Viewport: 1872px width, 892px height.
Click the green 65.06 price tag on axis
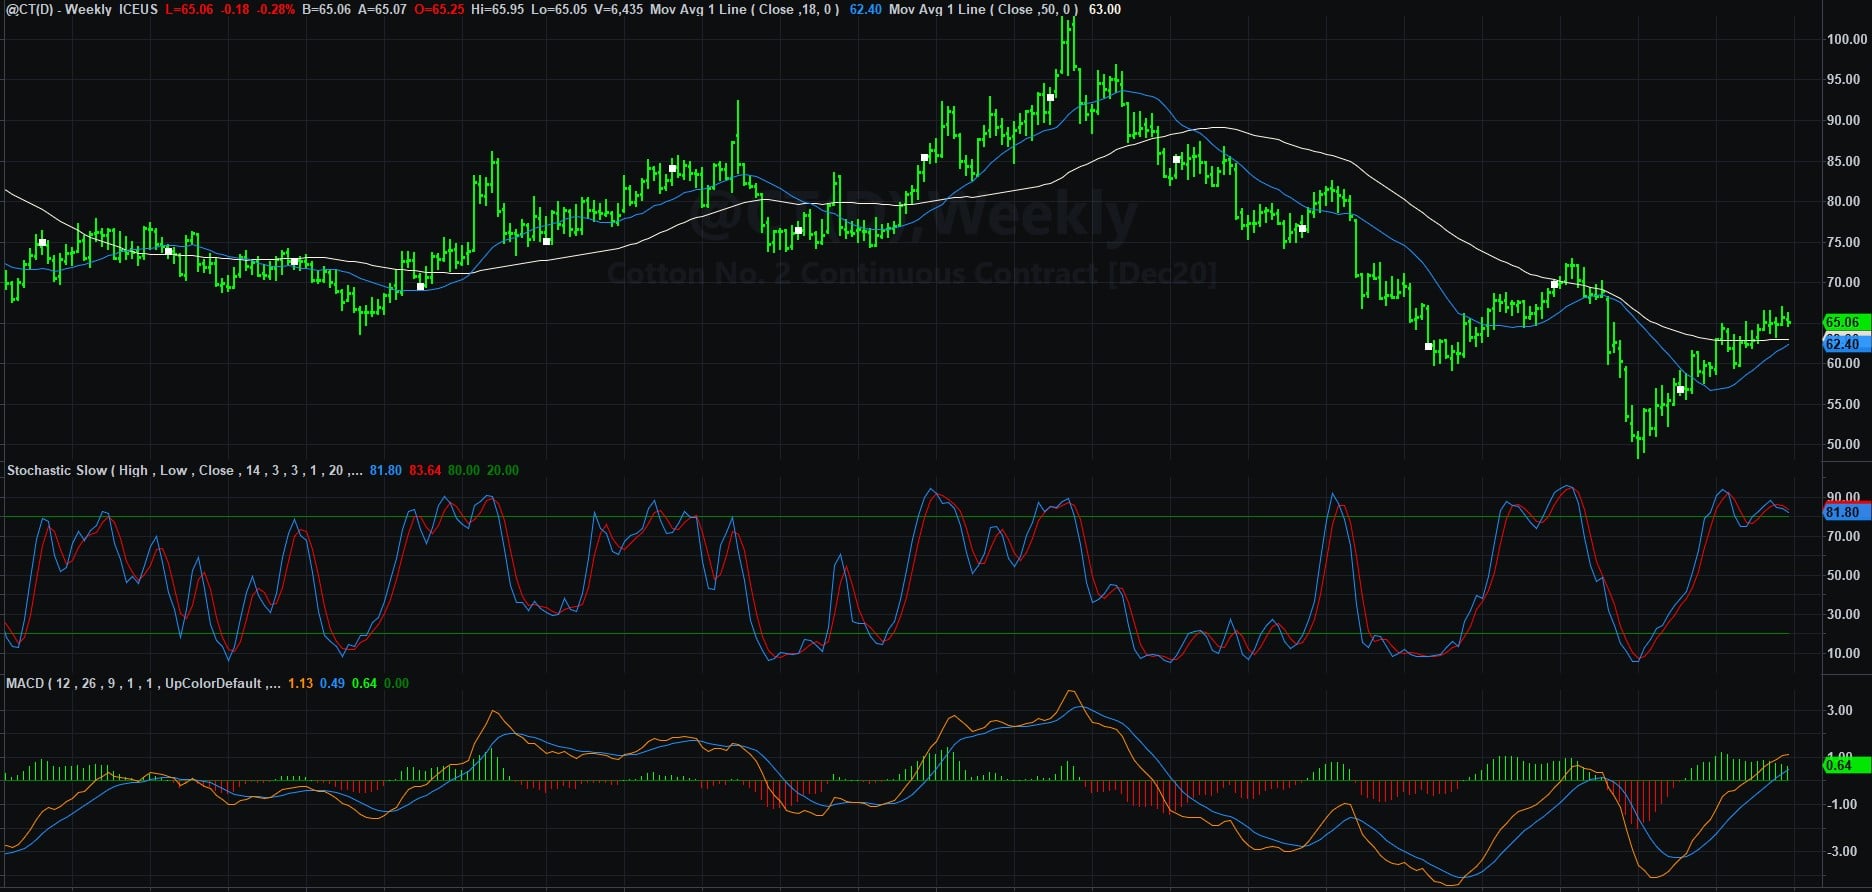[x=1845, y=322]
